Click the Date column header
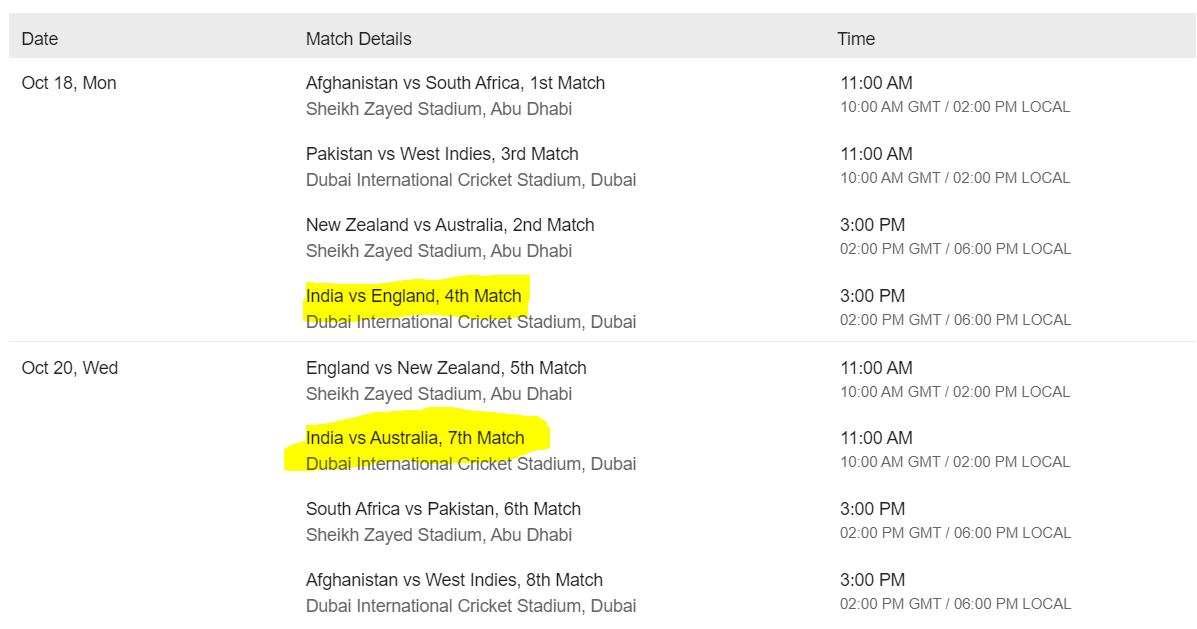 (40, 39)
